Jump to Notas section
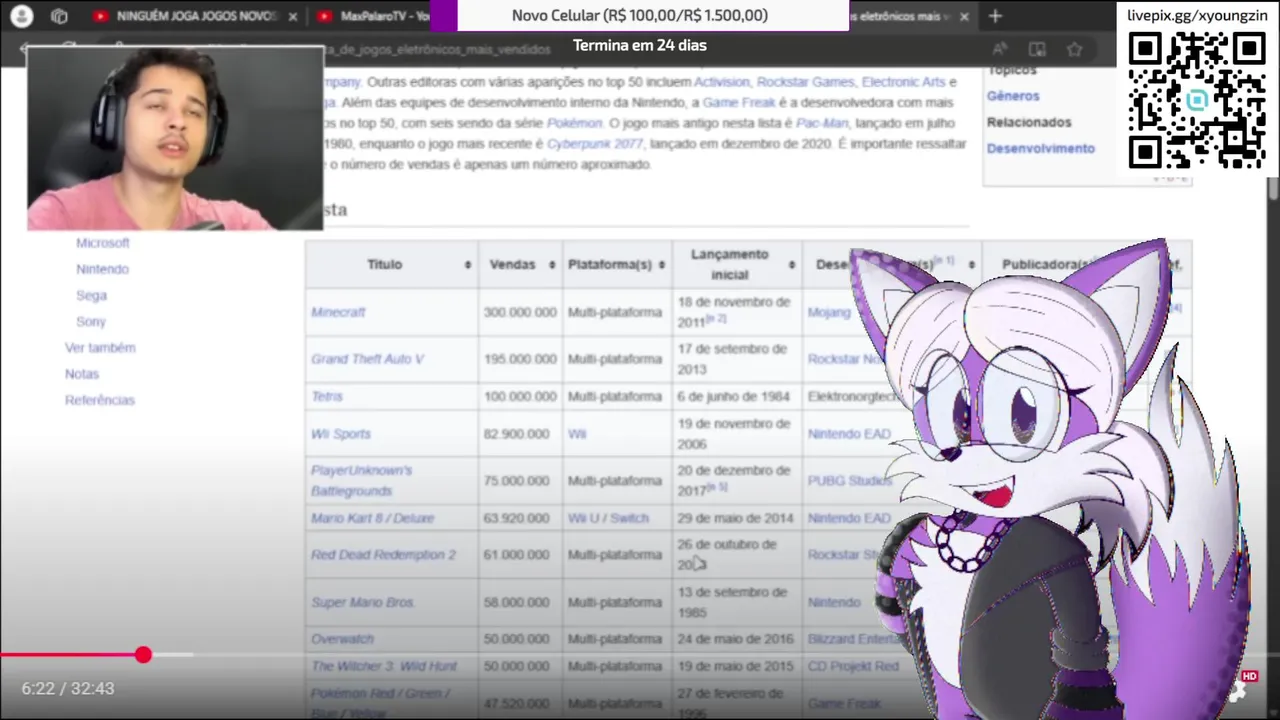 coord(82,373)
